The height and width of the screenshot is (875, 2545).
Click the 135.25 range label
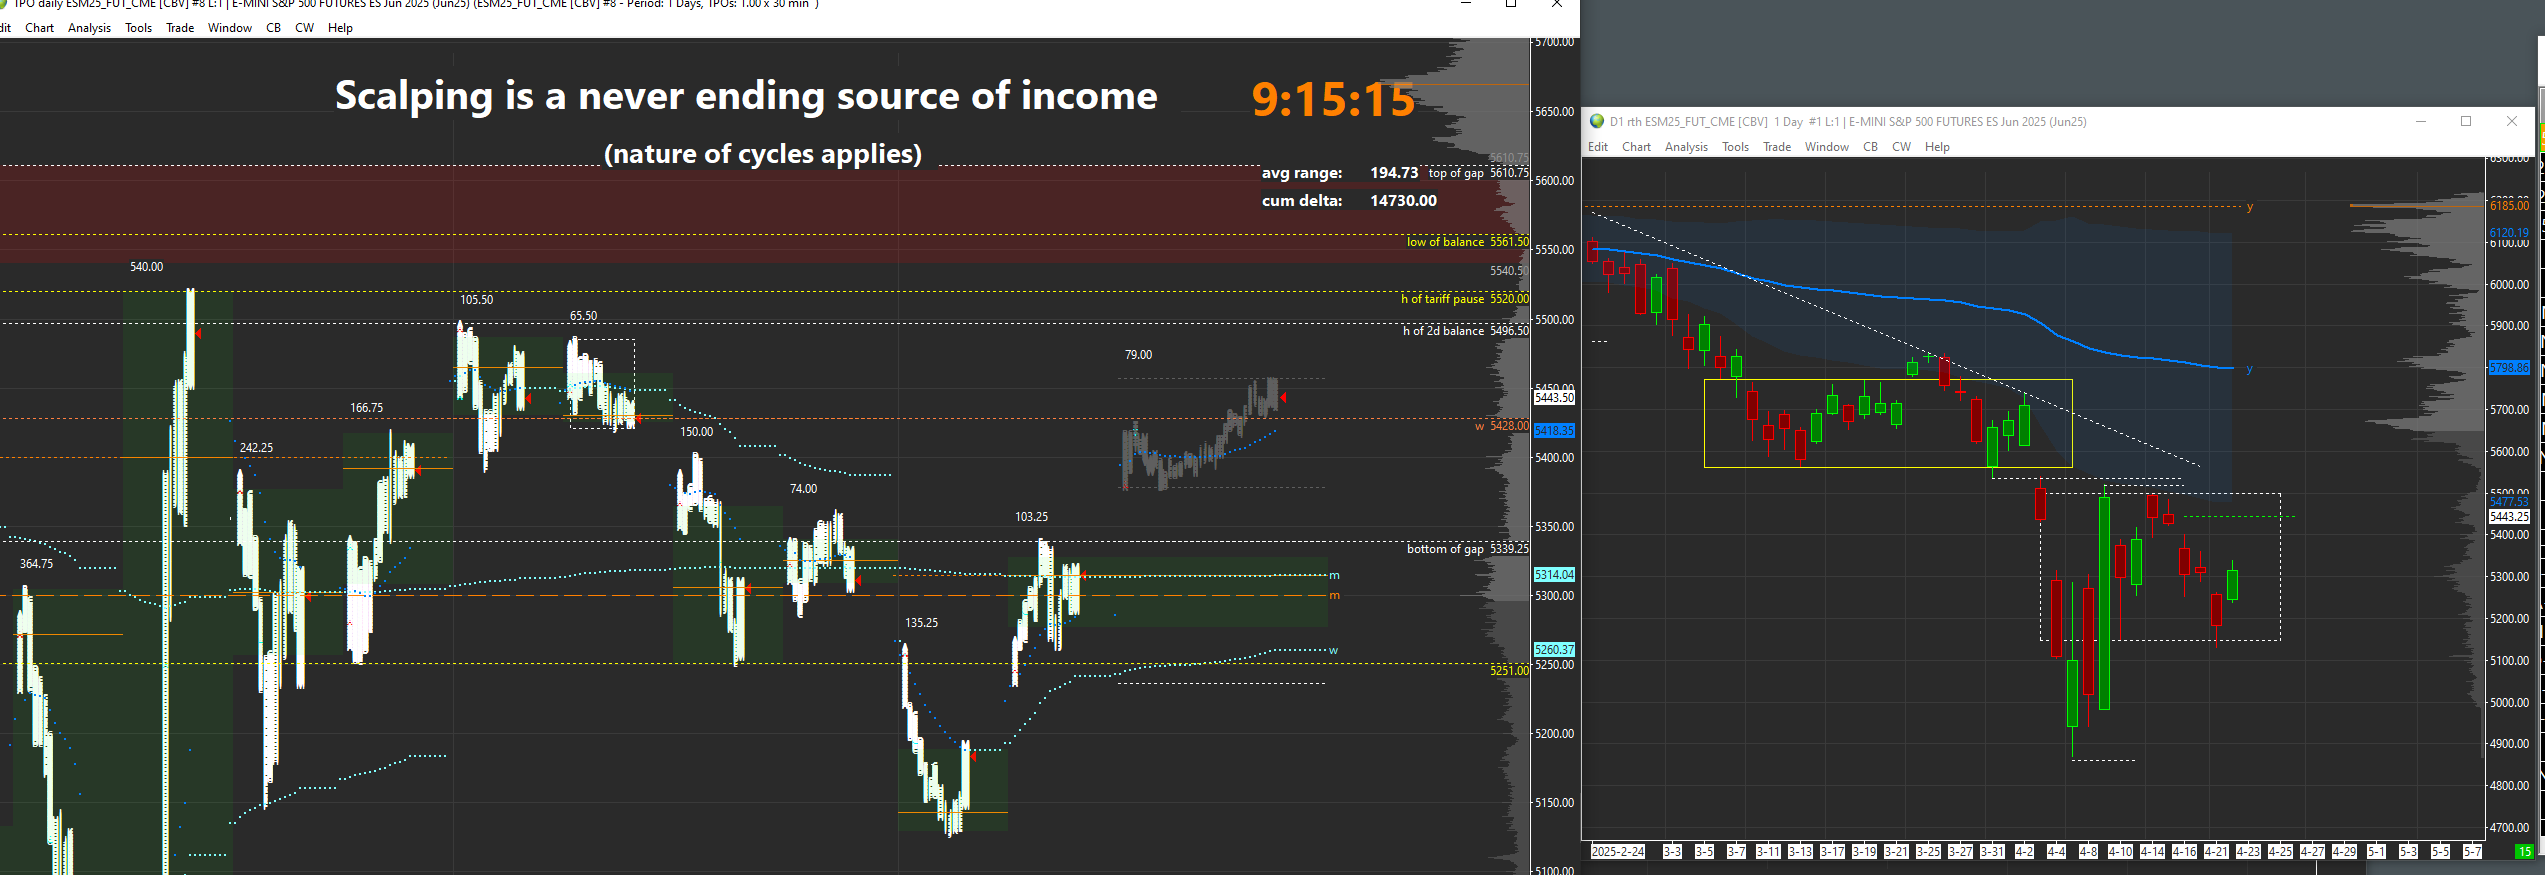click(x=921, y=623)
